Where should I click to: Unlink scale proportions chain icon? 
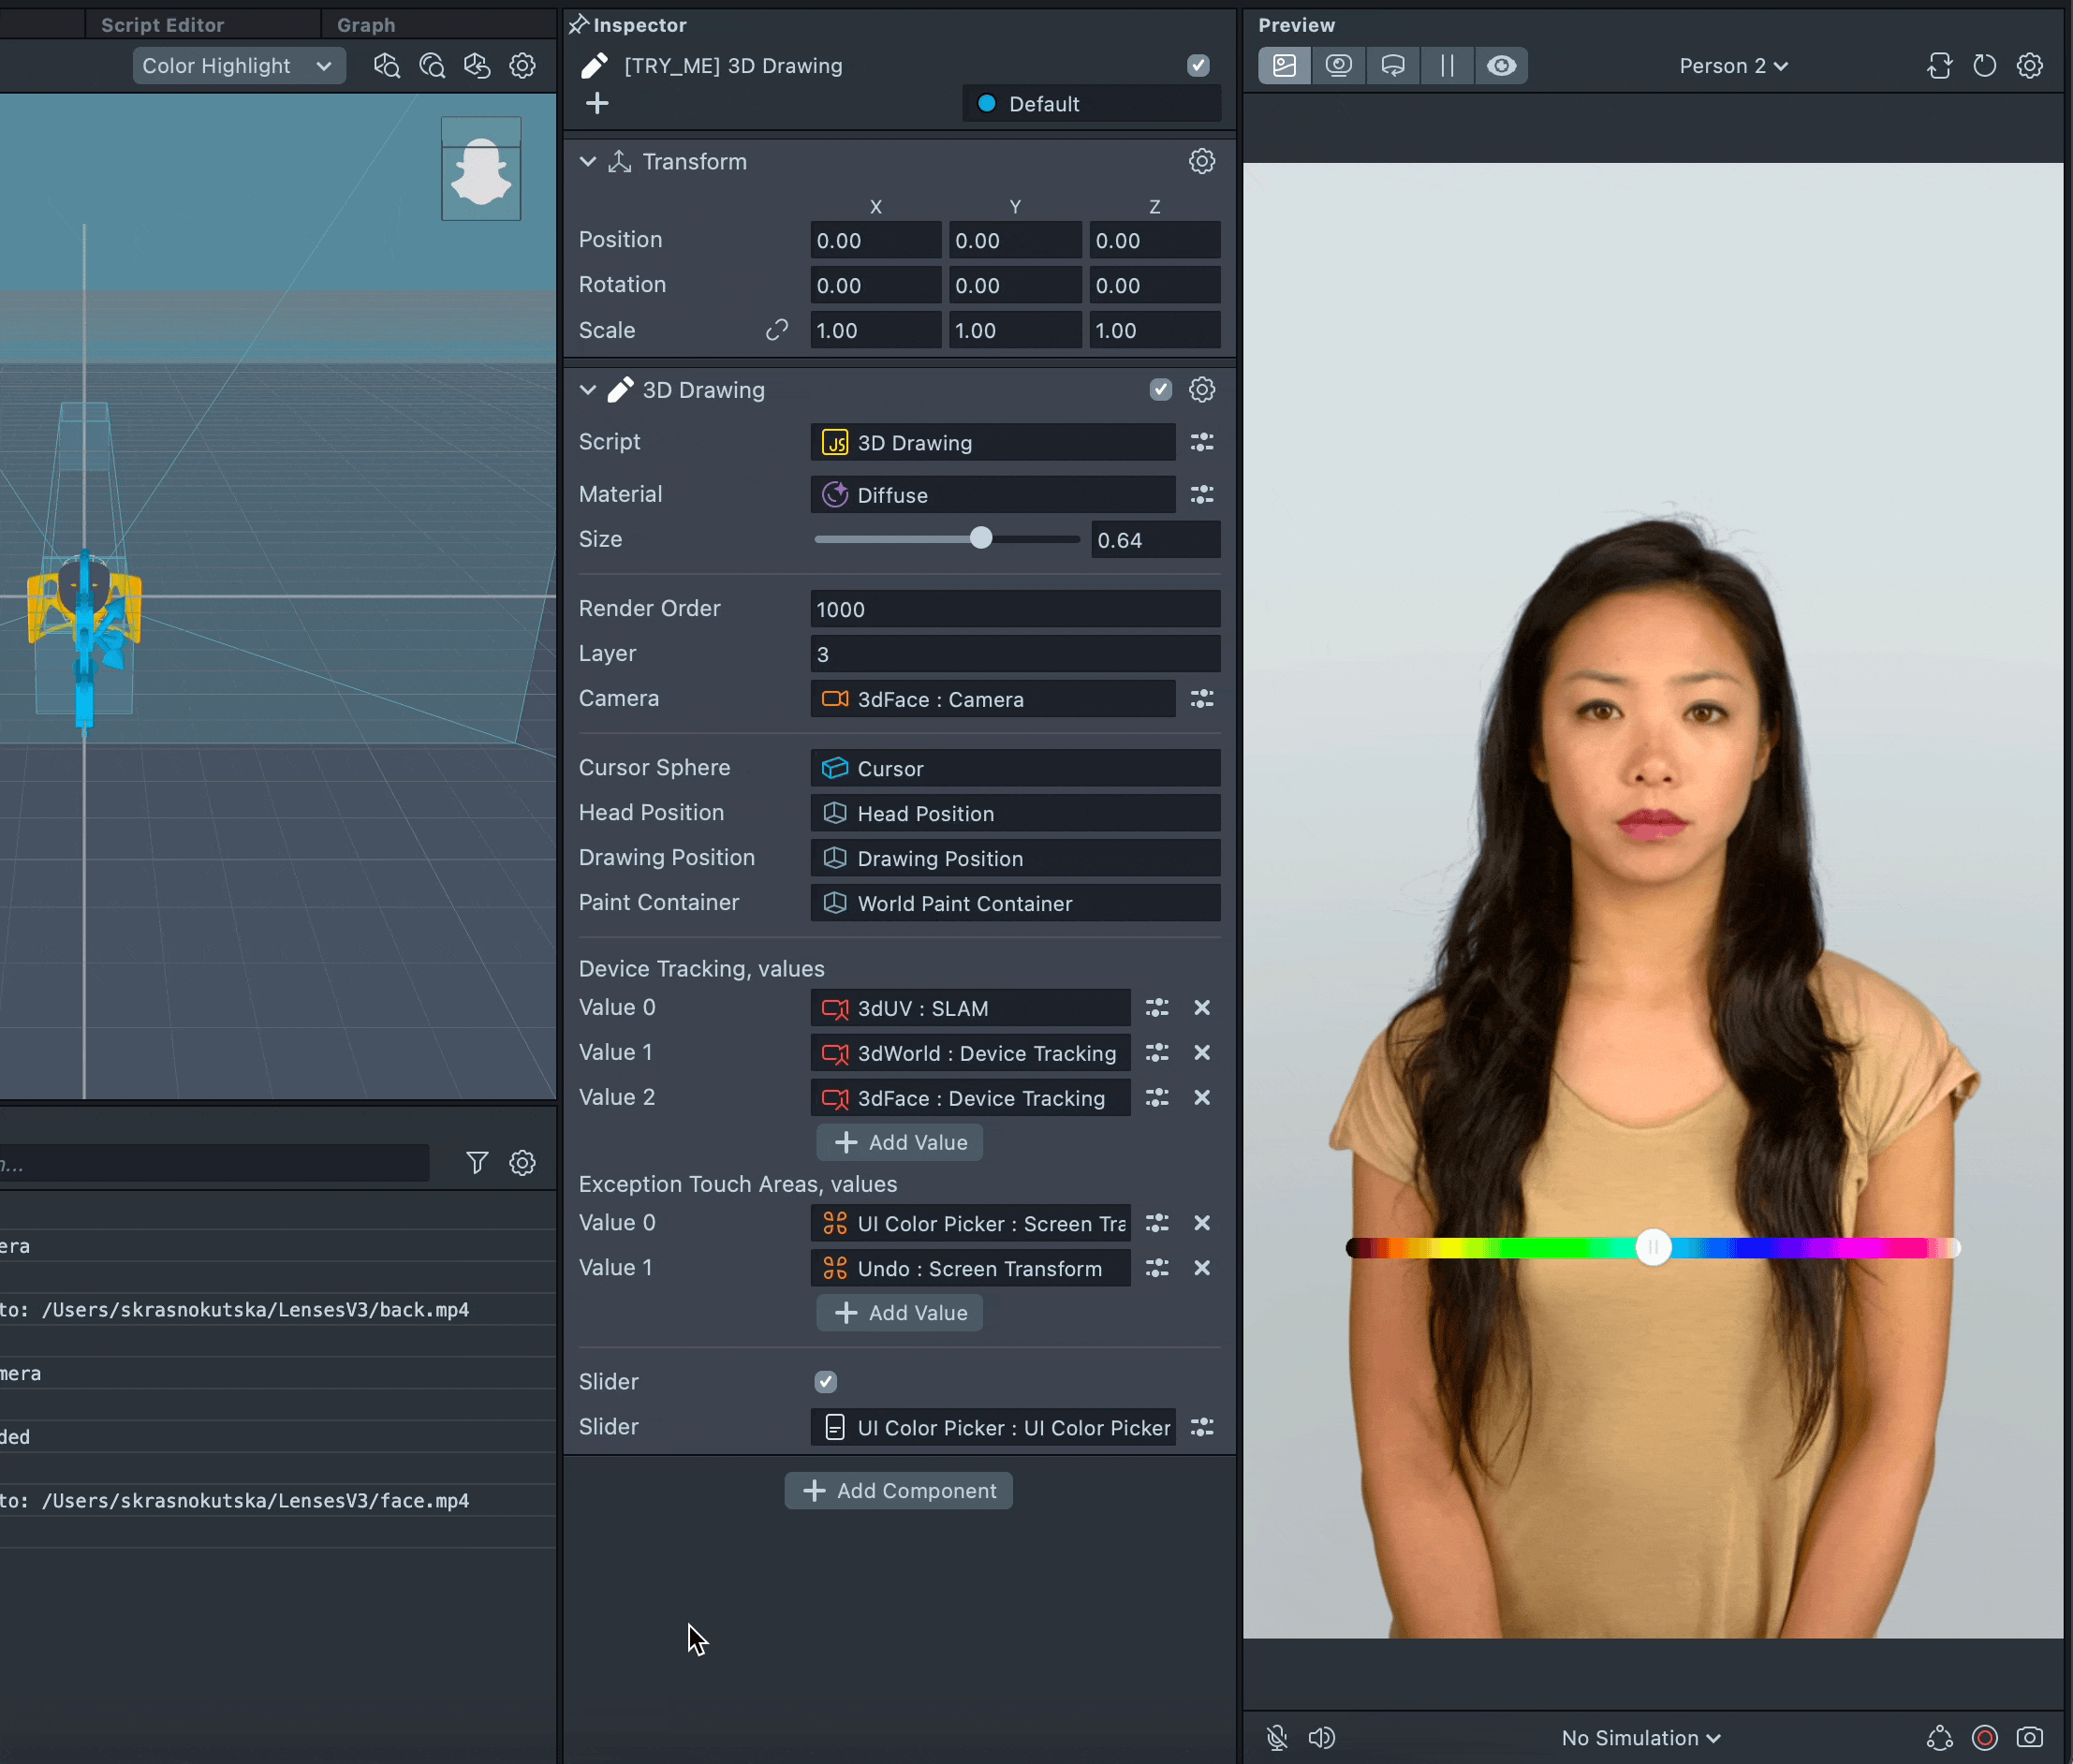(777, 330)
